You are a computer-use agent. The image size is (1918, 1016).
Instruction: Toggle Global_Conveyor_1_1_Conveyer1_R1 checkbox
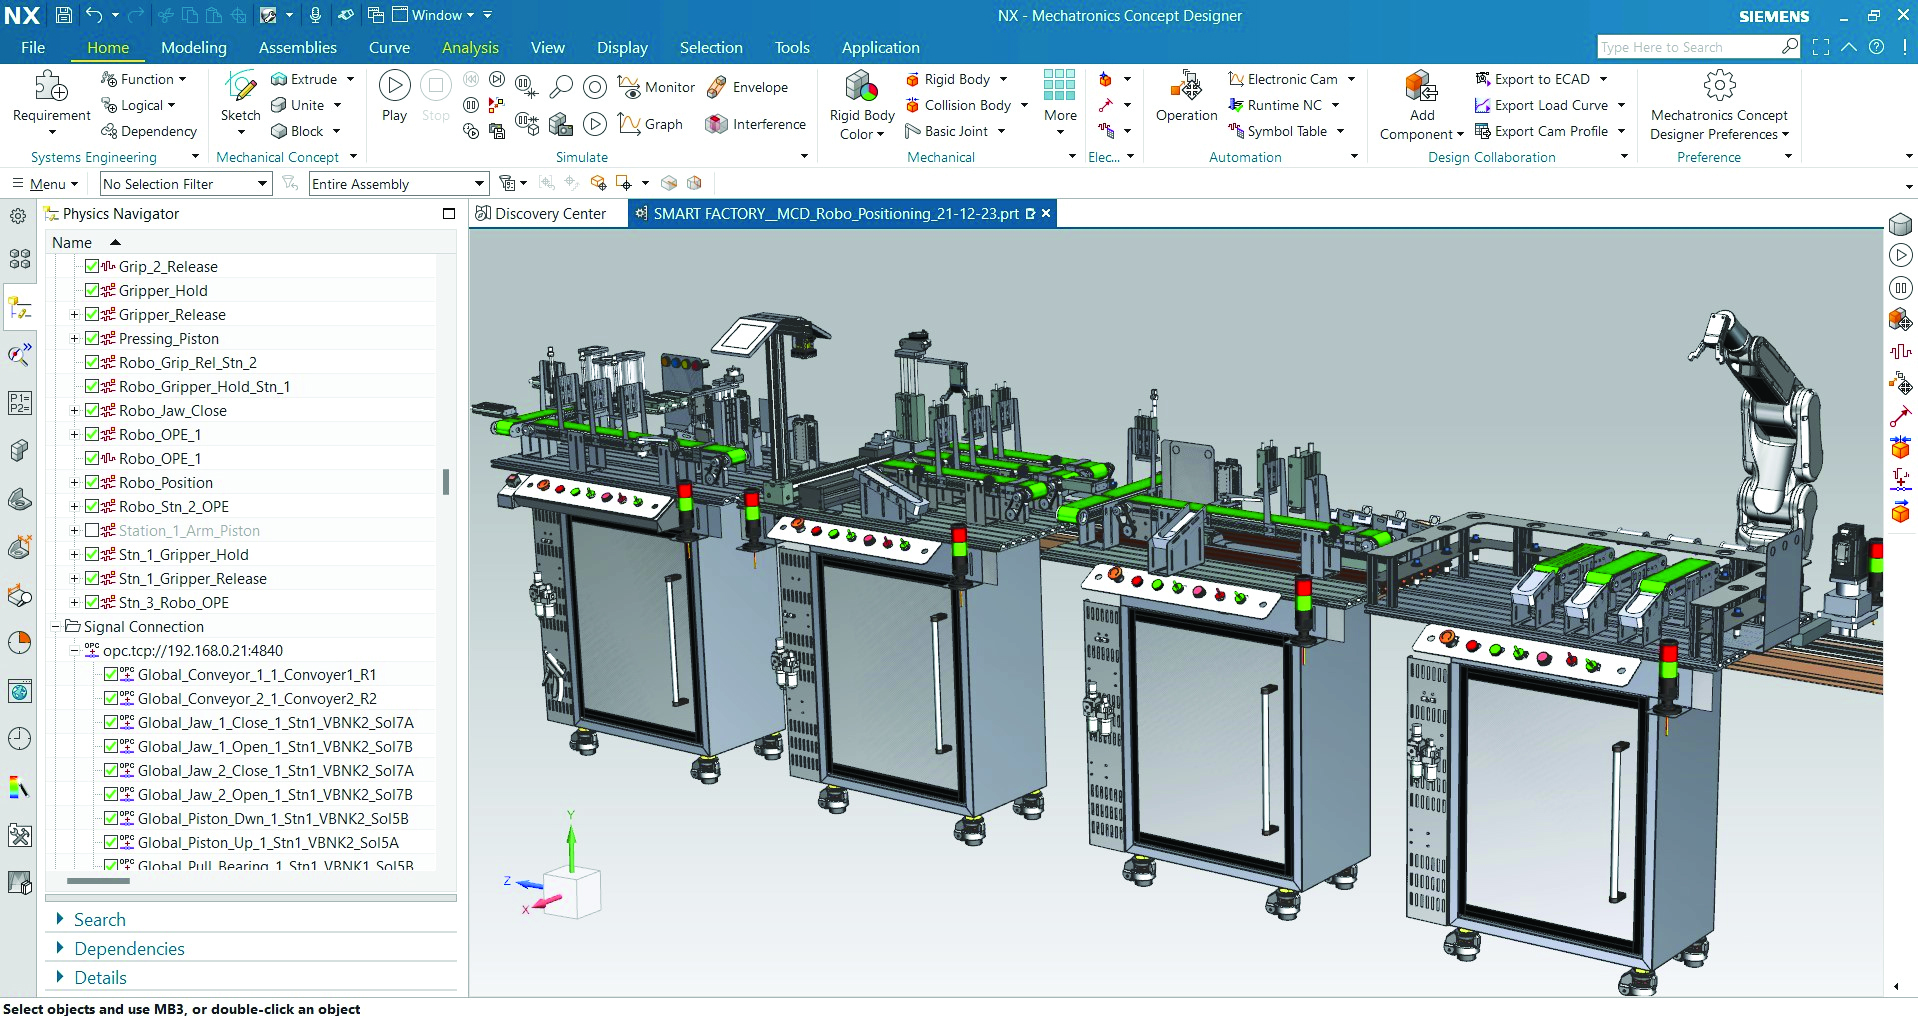click(x=111, y=675)
